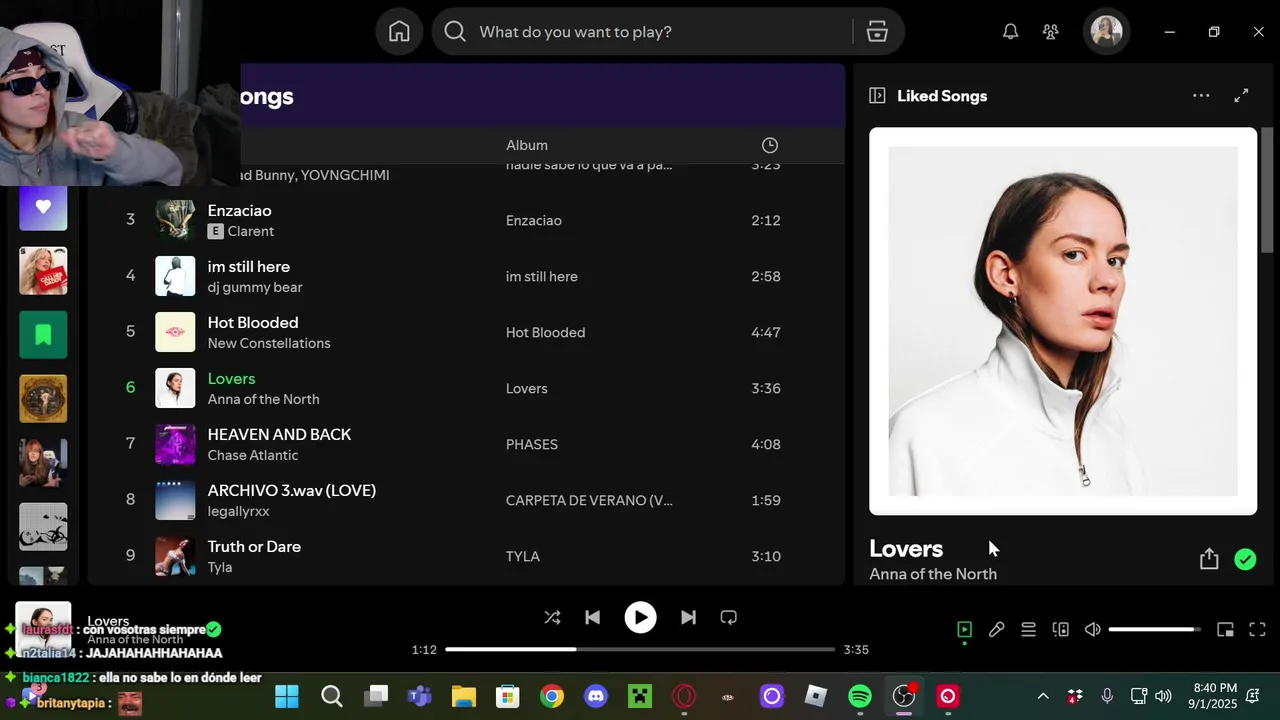The height and width of the screenshot is (720, 1280).
Task: Open the Liked Songs heart in the sidebar
Action: 43,207
